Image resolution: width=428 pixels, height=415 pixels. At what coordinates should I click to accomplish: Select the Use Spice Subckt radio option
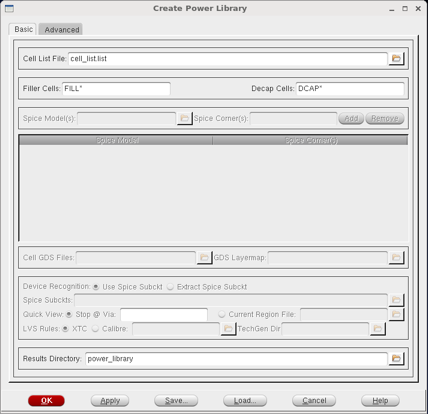(x=96, y=287)
